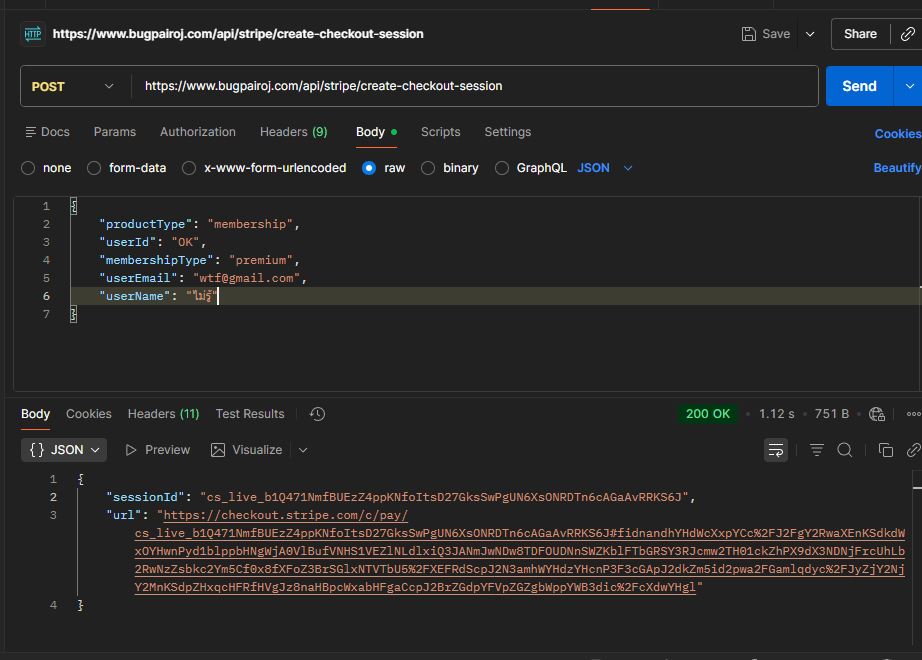
Task: Click the response filter icon
Action: pyautogui.click(x=817, y=451)
